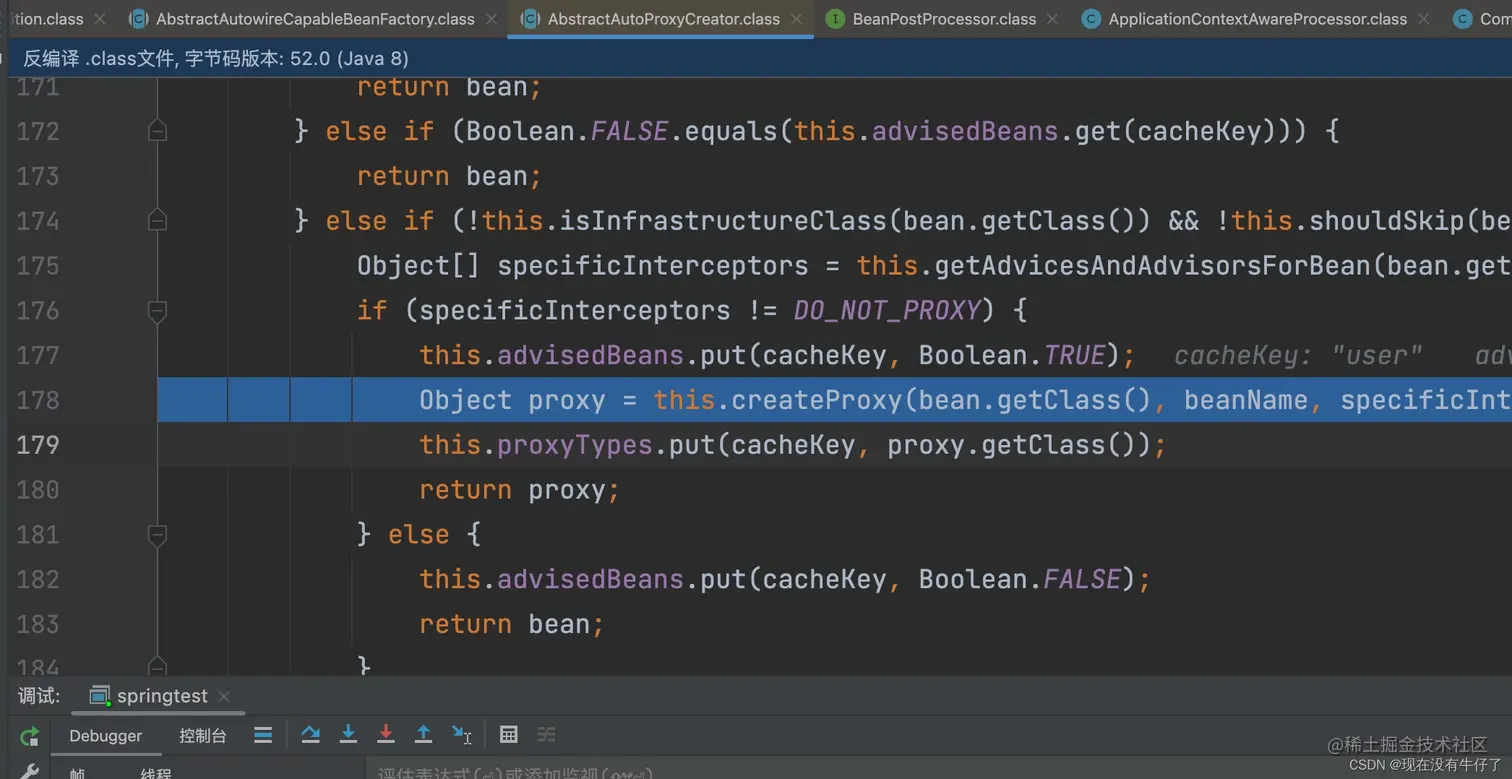Close the AbstractAutoProxyCreator.class tab
Screen dimensions: 1512x779
click(x=796, y=19)
